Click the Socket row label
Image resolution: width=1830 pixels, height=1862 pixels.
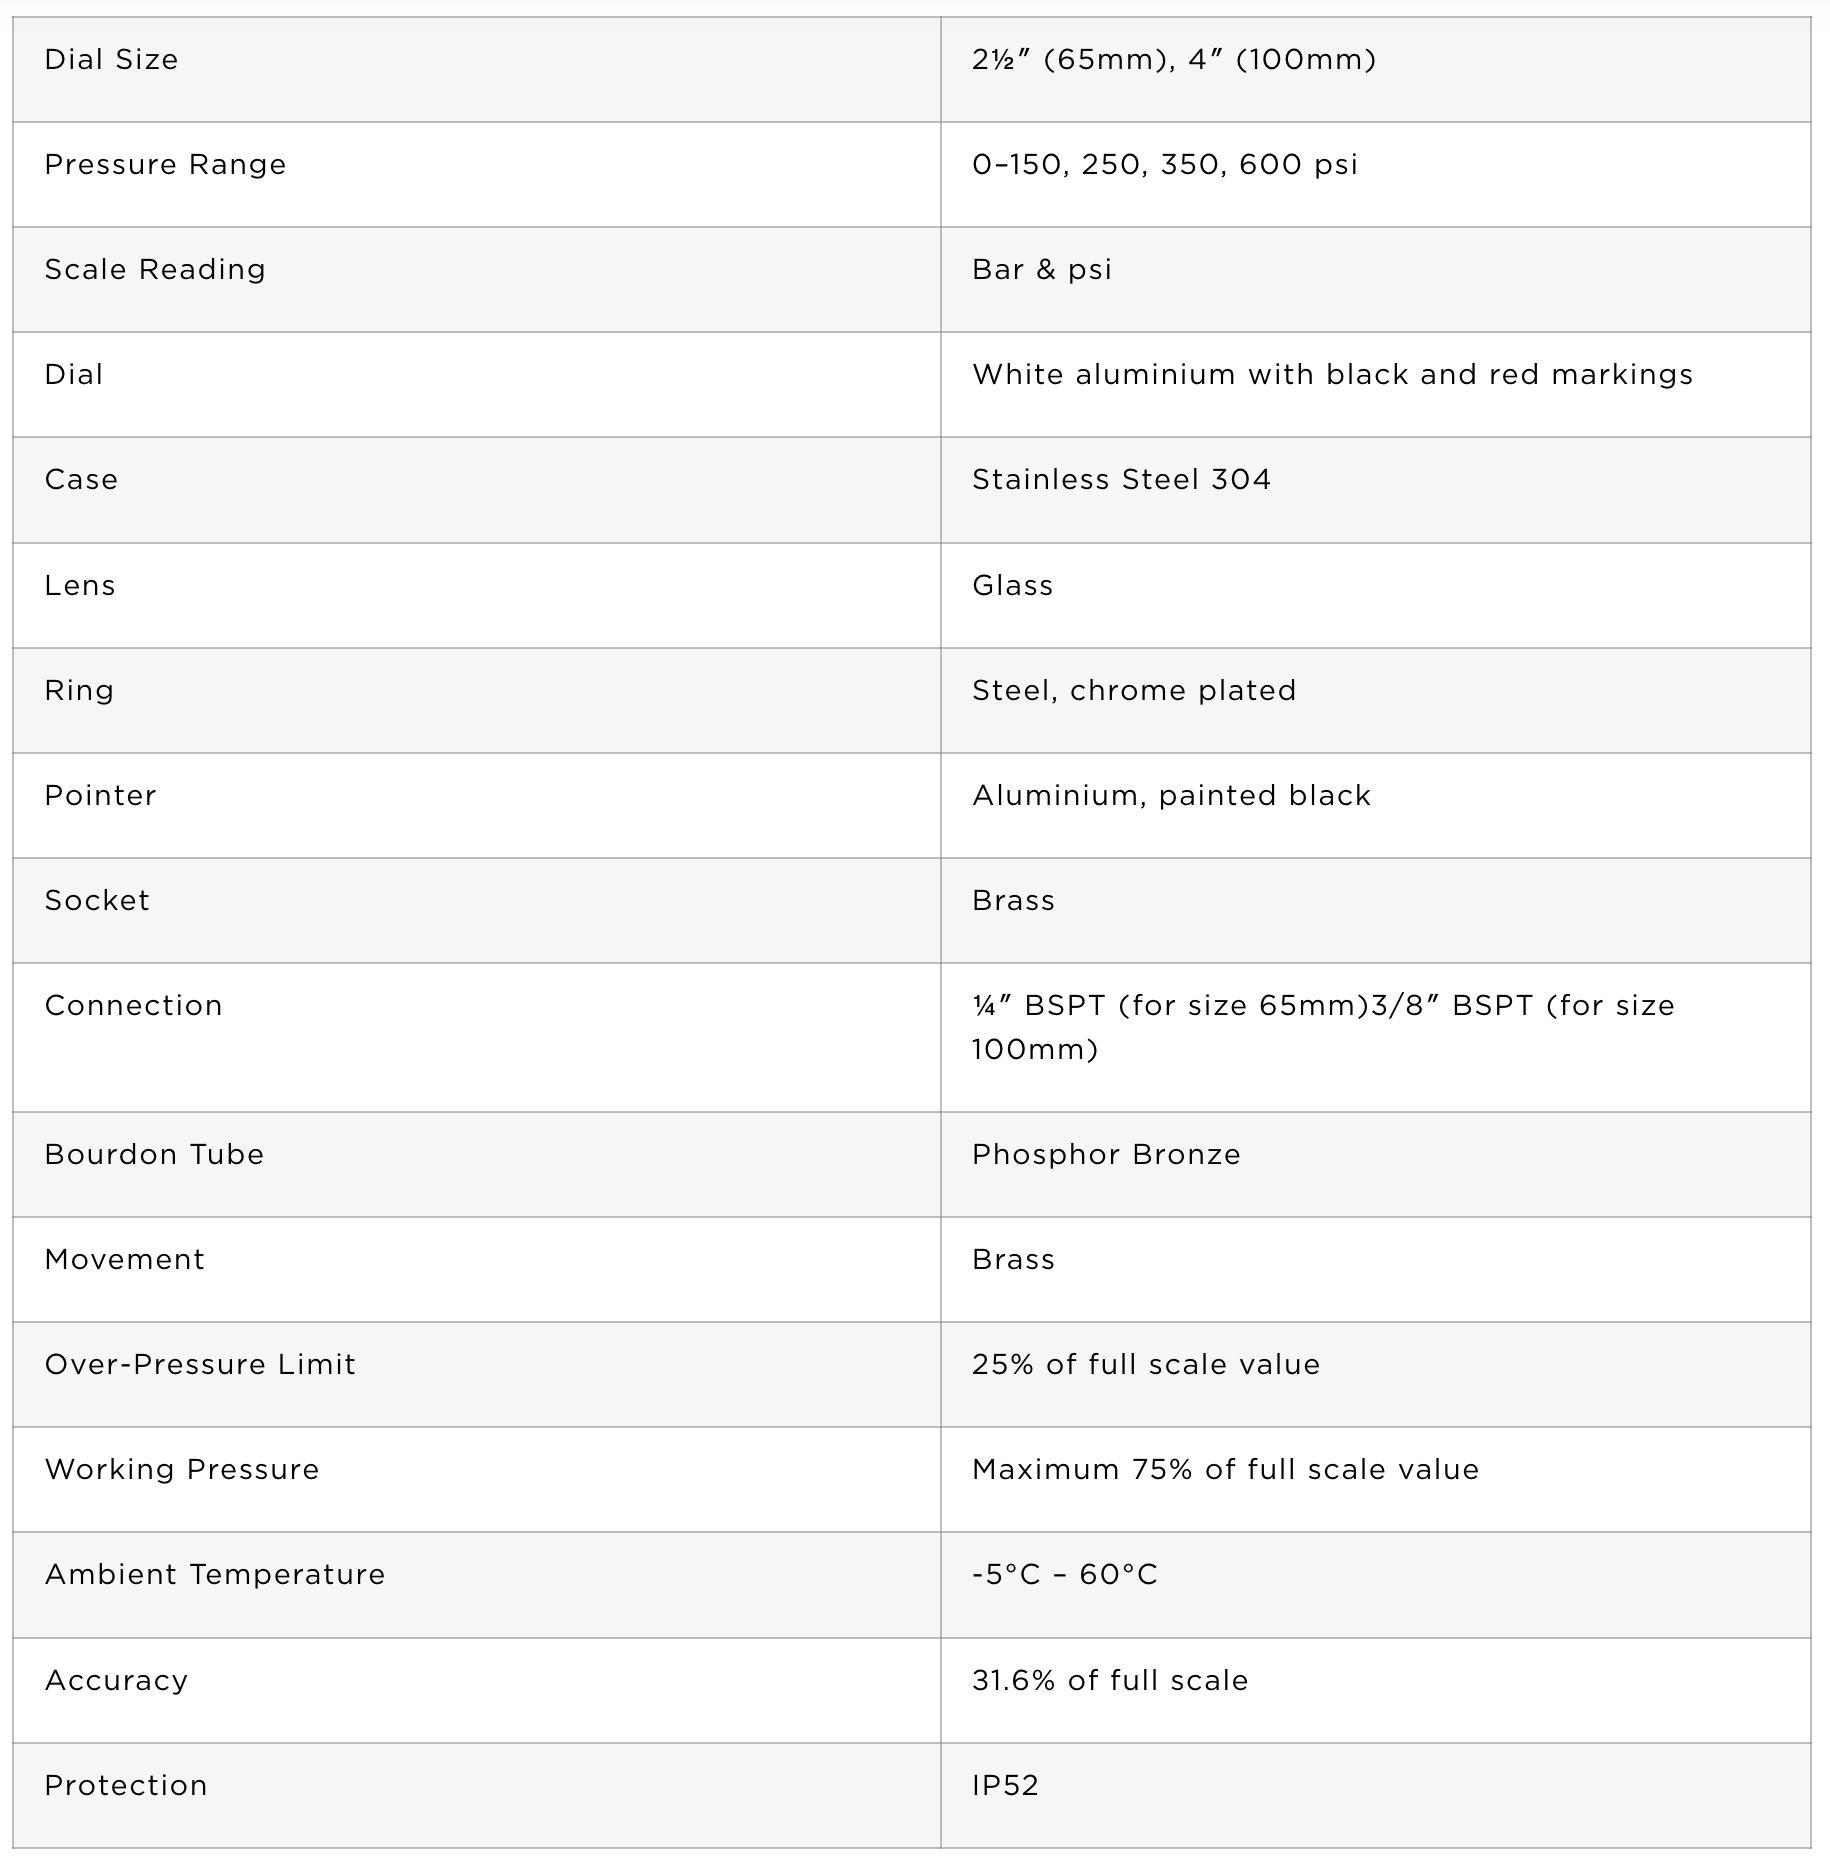click(x=97, y=901)
